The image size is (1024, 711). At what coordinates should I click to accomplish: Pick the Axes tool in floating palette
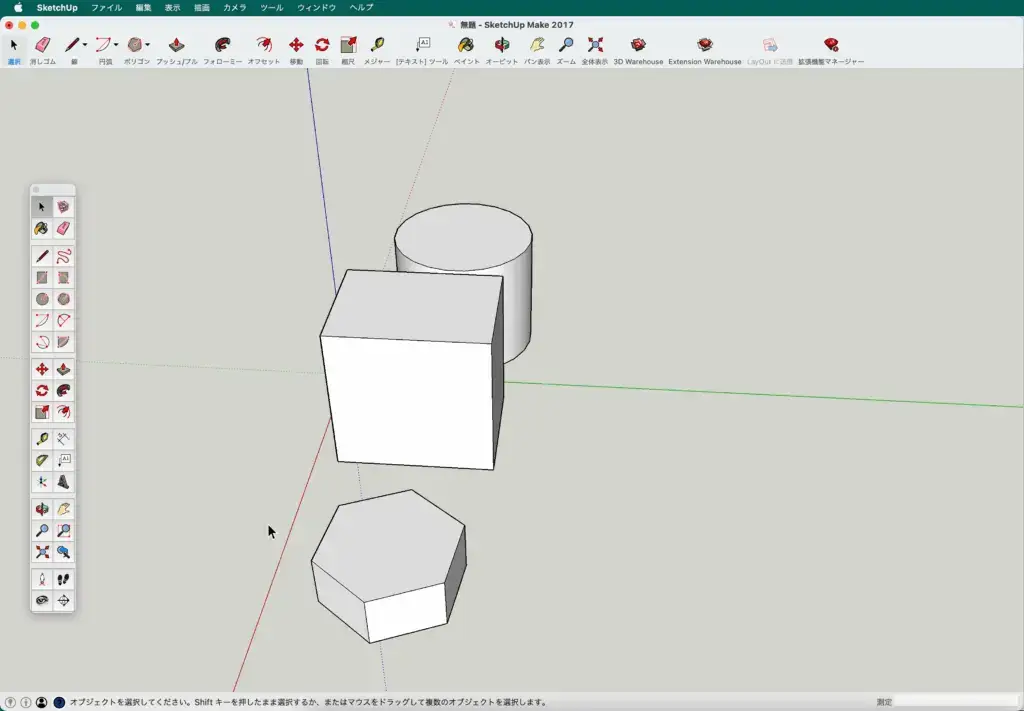pos(42,482)
